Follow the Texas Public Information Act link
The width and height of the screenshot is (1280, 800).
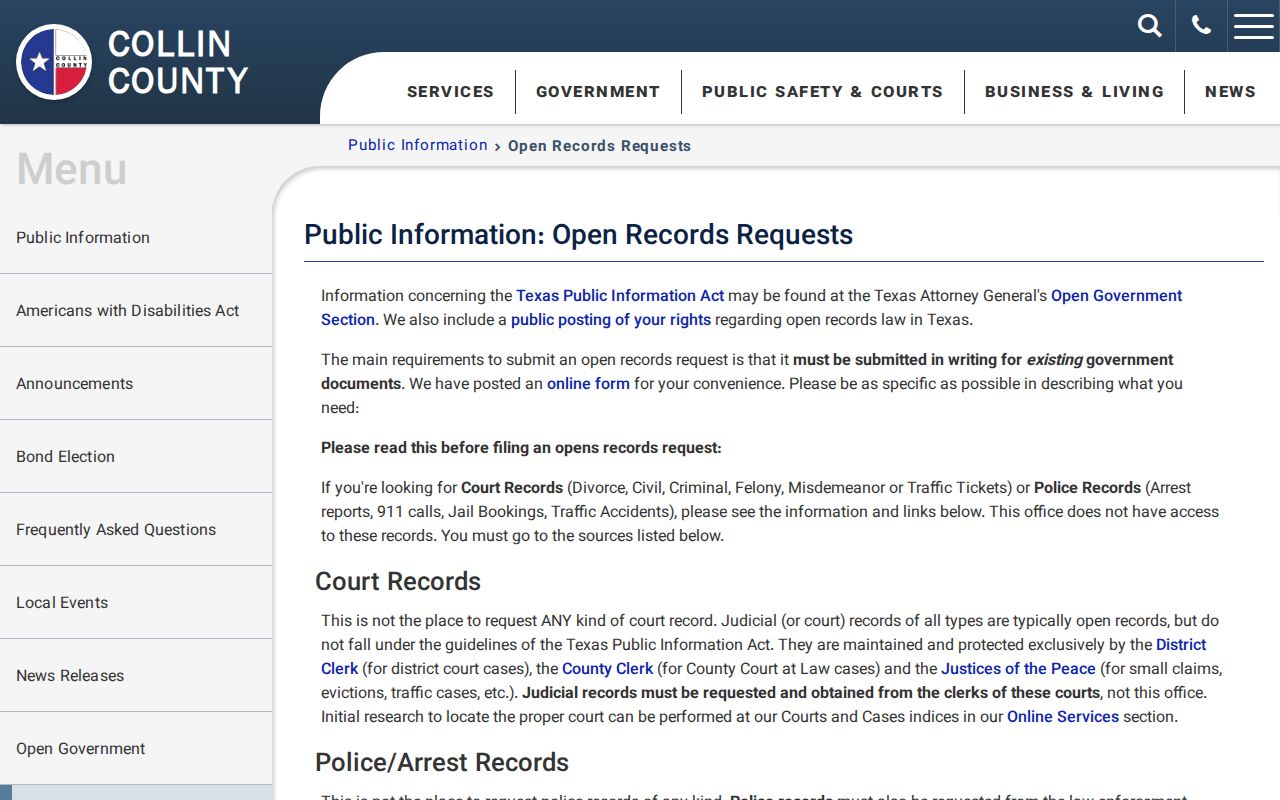[620, 296]
